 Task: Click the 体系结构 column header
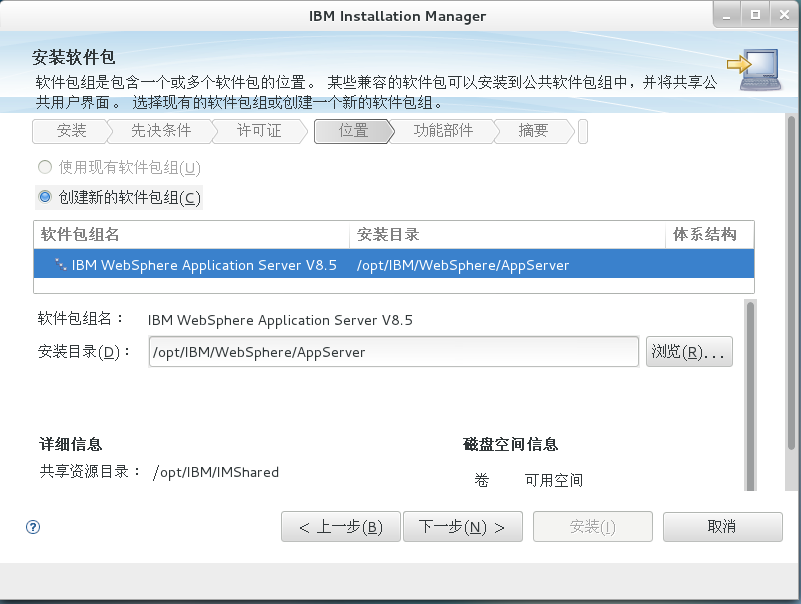coord(710,235)
